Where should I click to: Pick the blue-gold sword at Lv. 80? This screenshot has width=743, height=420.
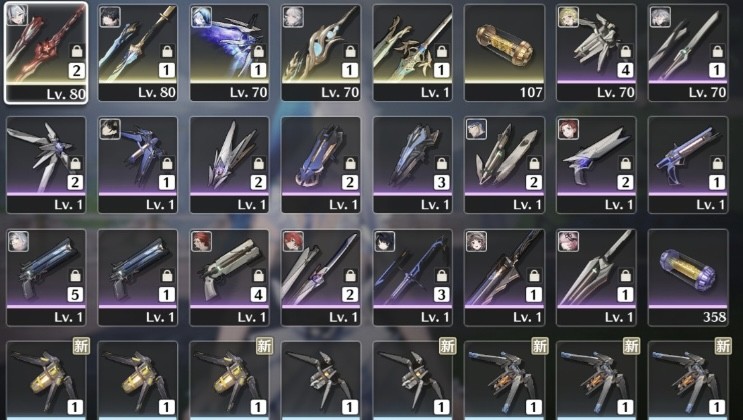(138, 53)
